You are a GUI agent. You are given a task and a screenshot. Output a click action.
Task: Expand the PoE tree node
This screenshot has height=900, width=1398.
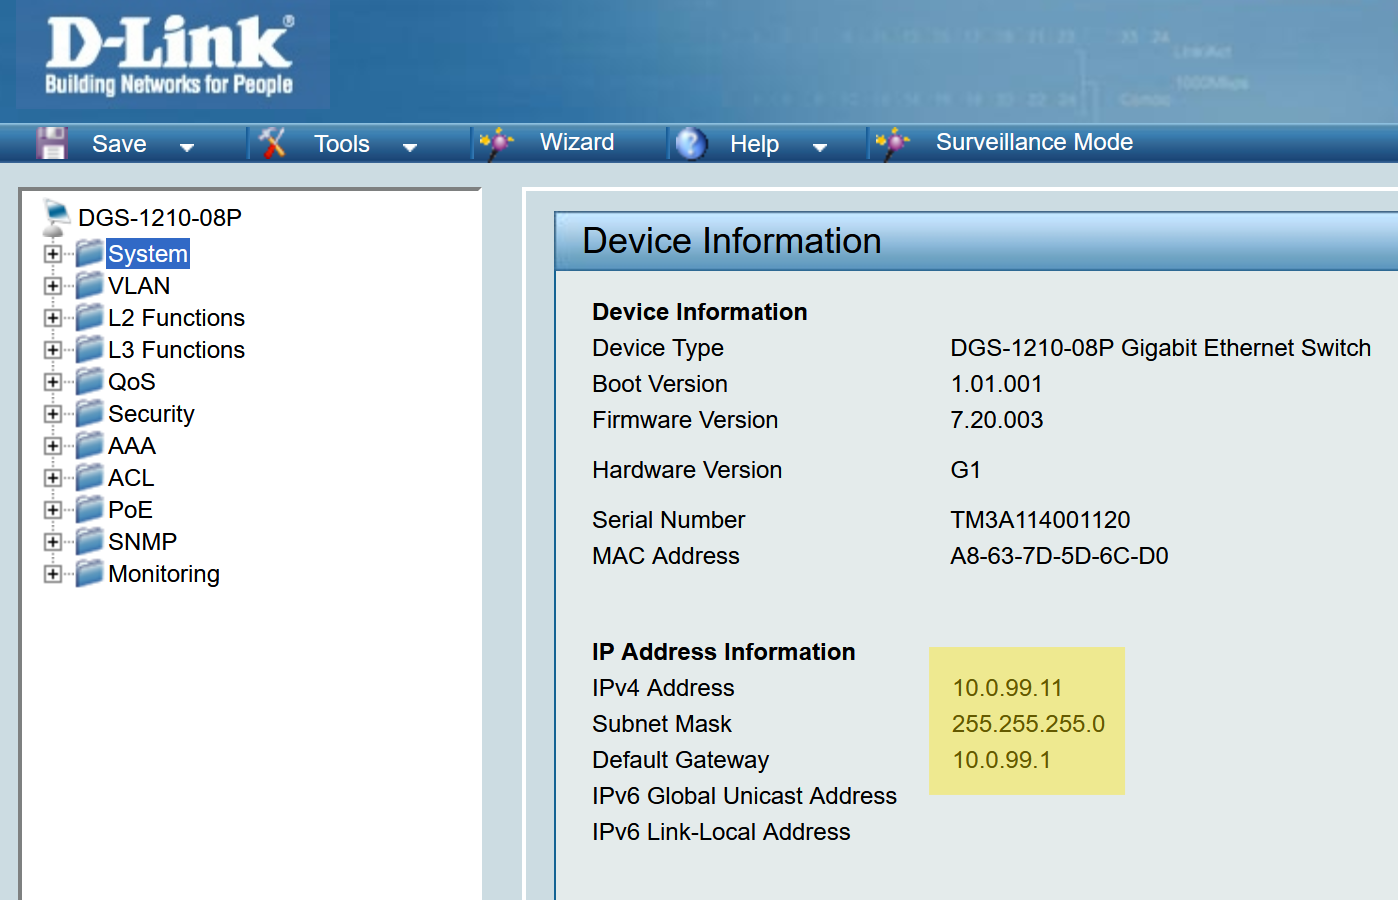pos(53,510)
